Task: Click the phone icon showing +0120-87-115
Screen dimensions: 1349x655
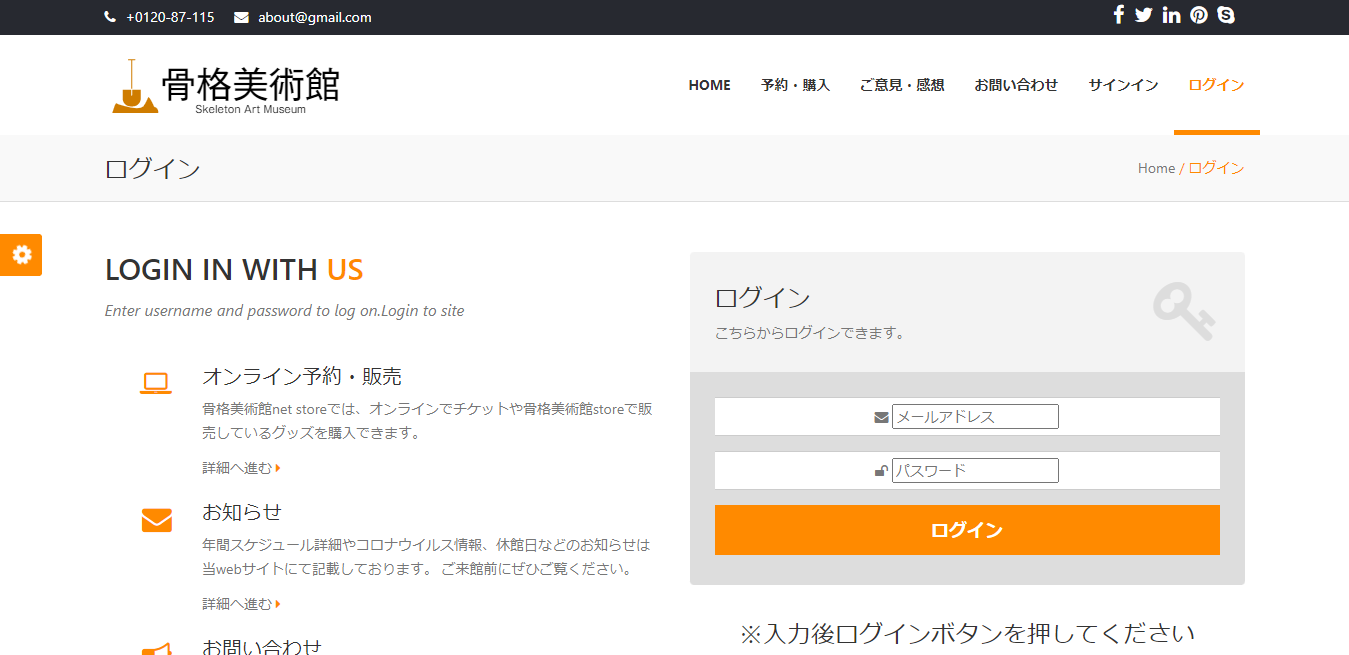Action: click(109, 16)
